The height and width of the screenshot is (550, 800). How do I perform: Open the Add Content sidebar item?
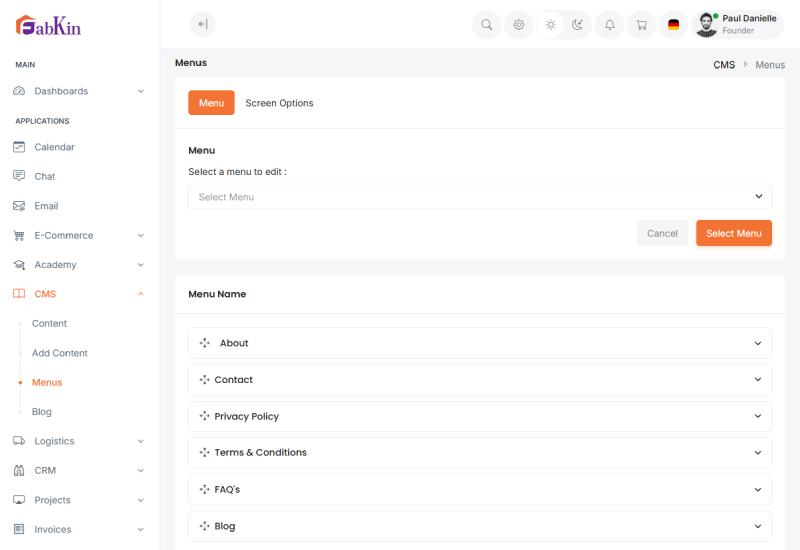[x=60, y=353]
